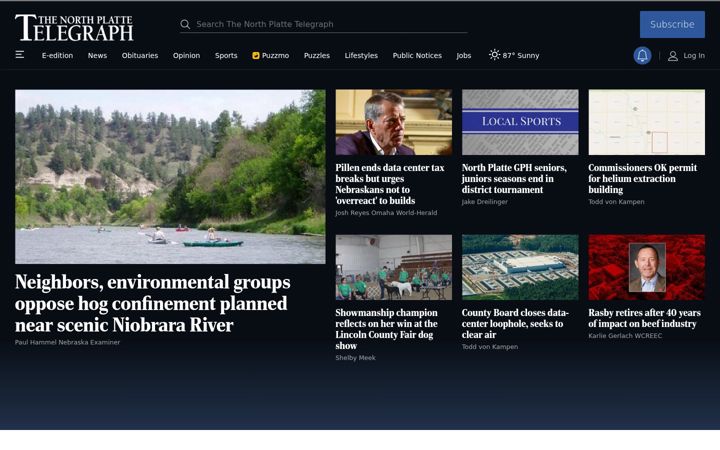Open the E-edition menu item
Image resolution: width=720 pixels, height=450 pixels.
click(x=57, y=56)
